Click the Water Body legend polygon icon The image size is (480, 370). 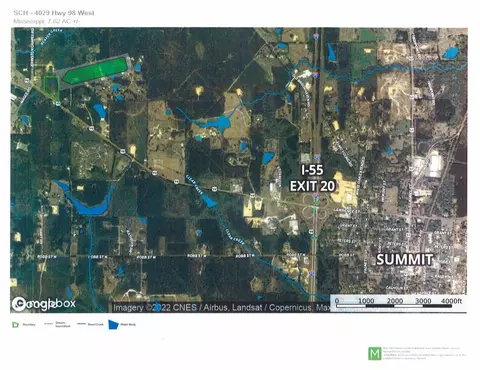coord(113,325)
